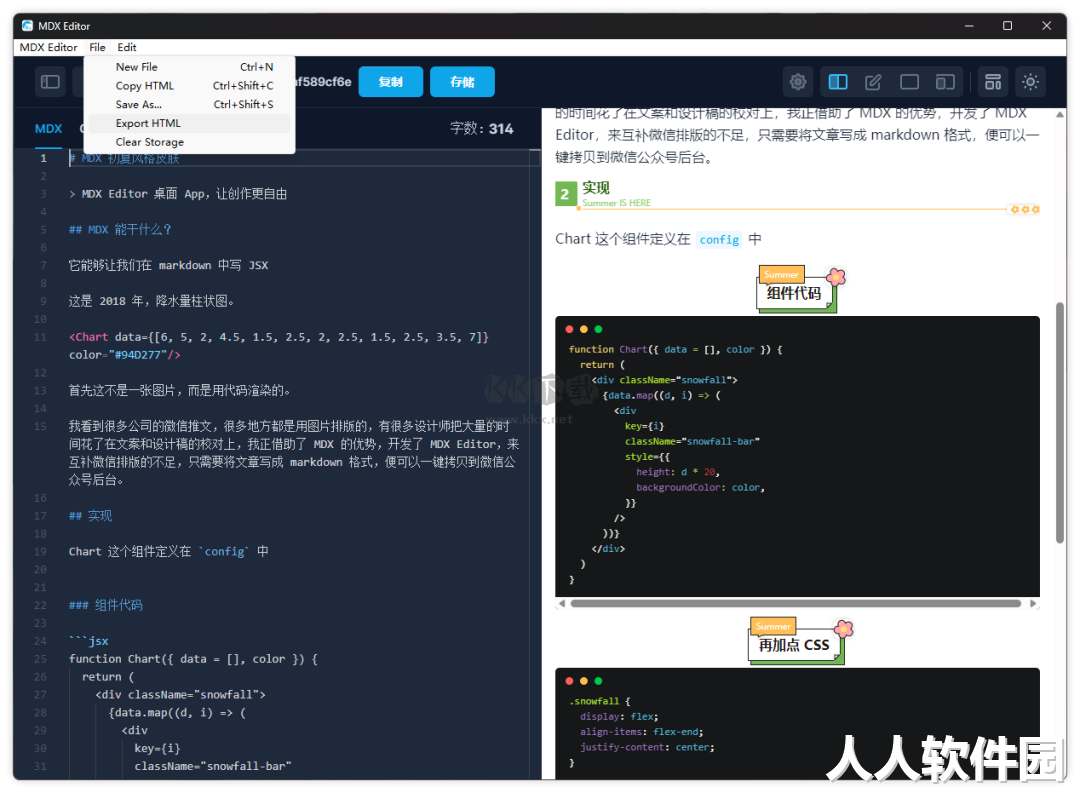Click the word count '字数: 314'
Image resolution: width=1080 pixels, height=793 pixels.
(481, 129)
